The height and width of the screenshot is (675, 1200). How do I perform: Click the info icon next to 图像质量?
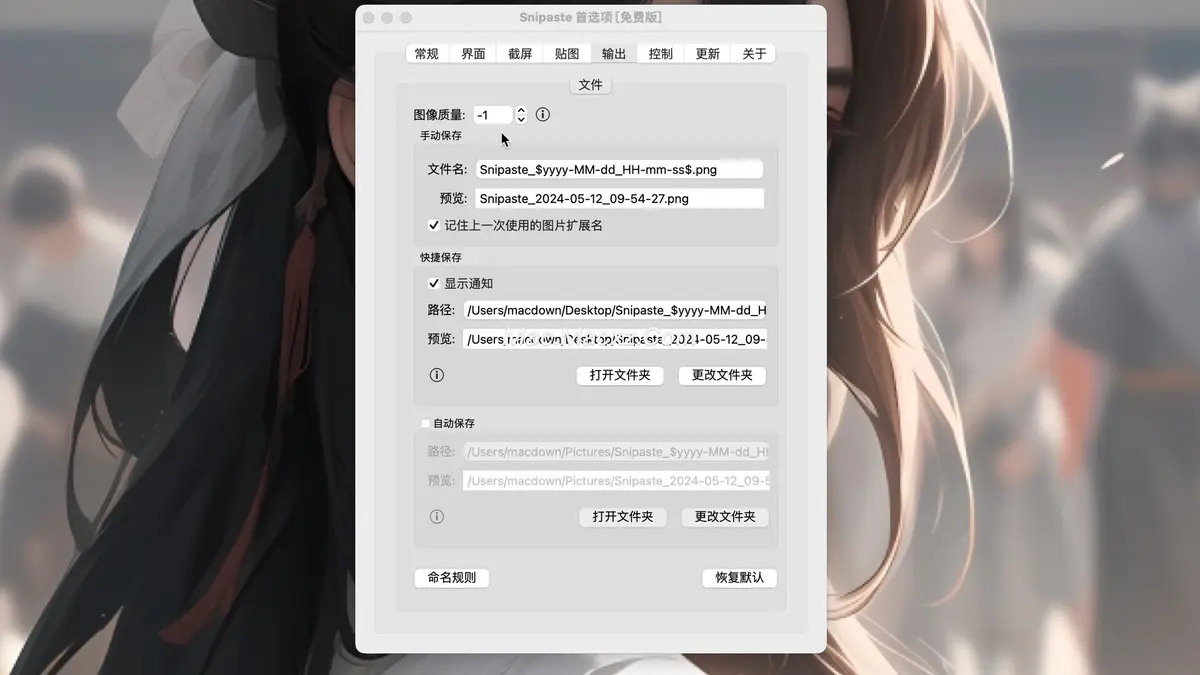coord(543,114)
